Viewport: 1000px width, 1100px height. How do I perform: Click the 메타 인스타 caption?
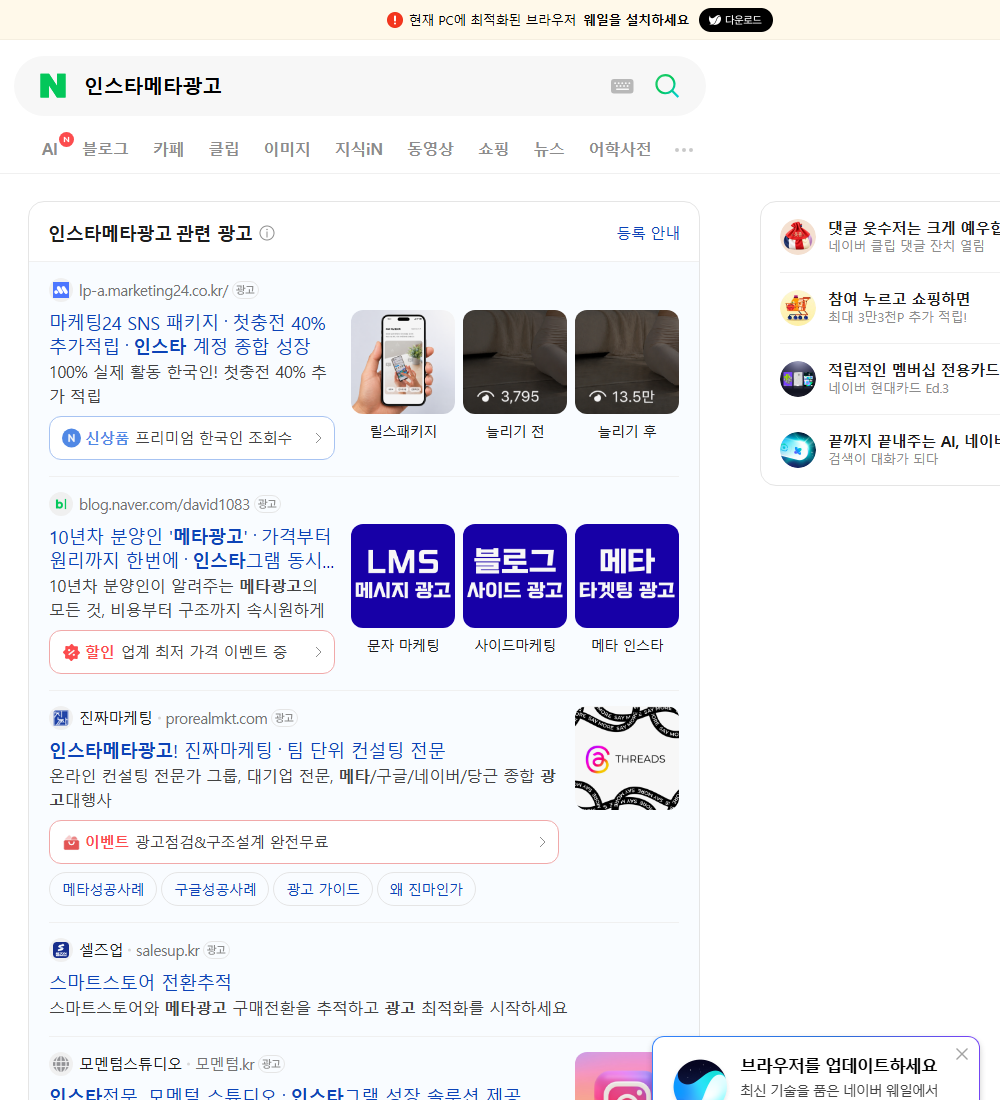coord(627,645)
